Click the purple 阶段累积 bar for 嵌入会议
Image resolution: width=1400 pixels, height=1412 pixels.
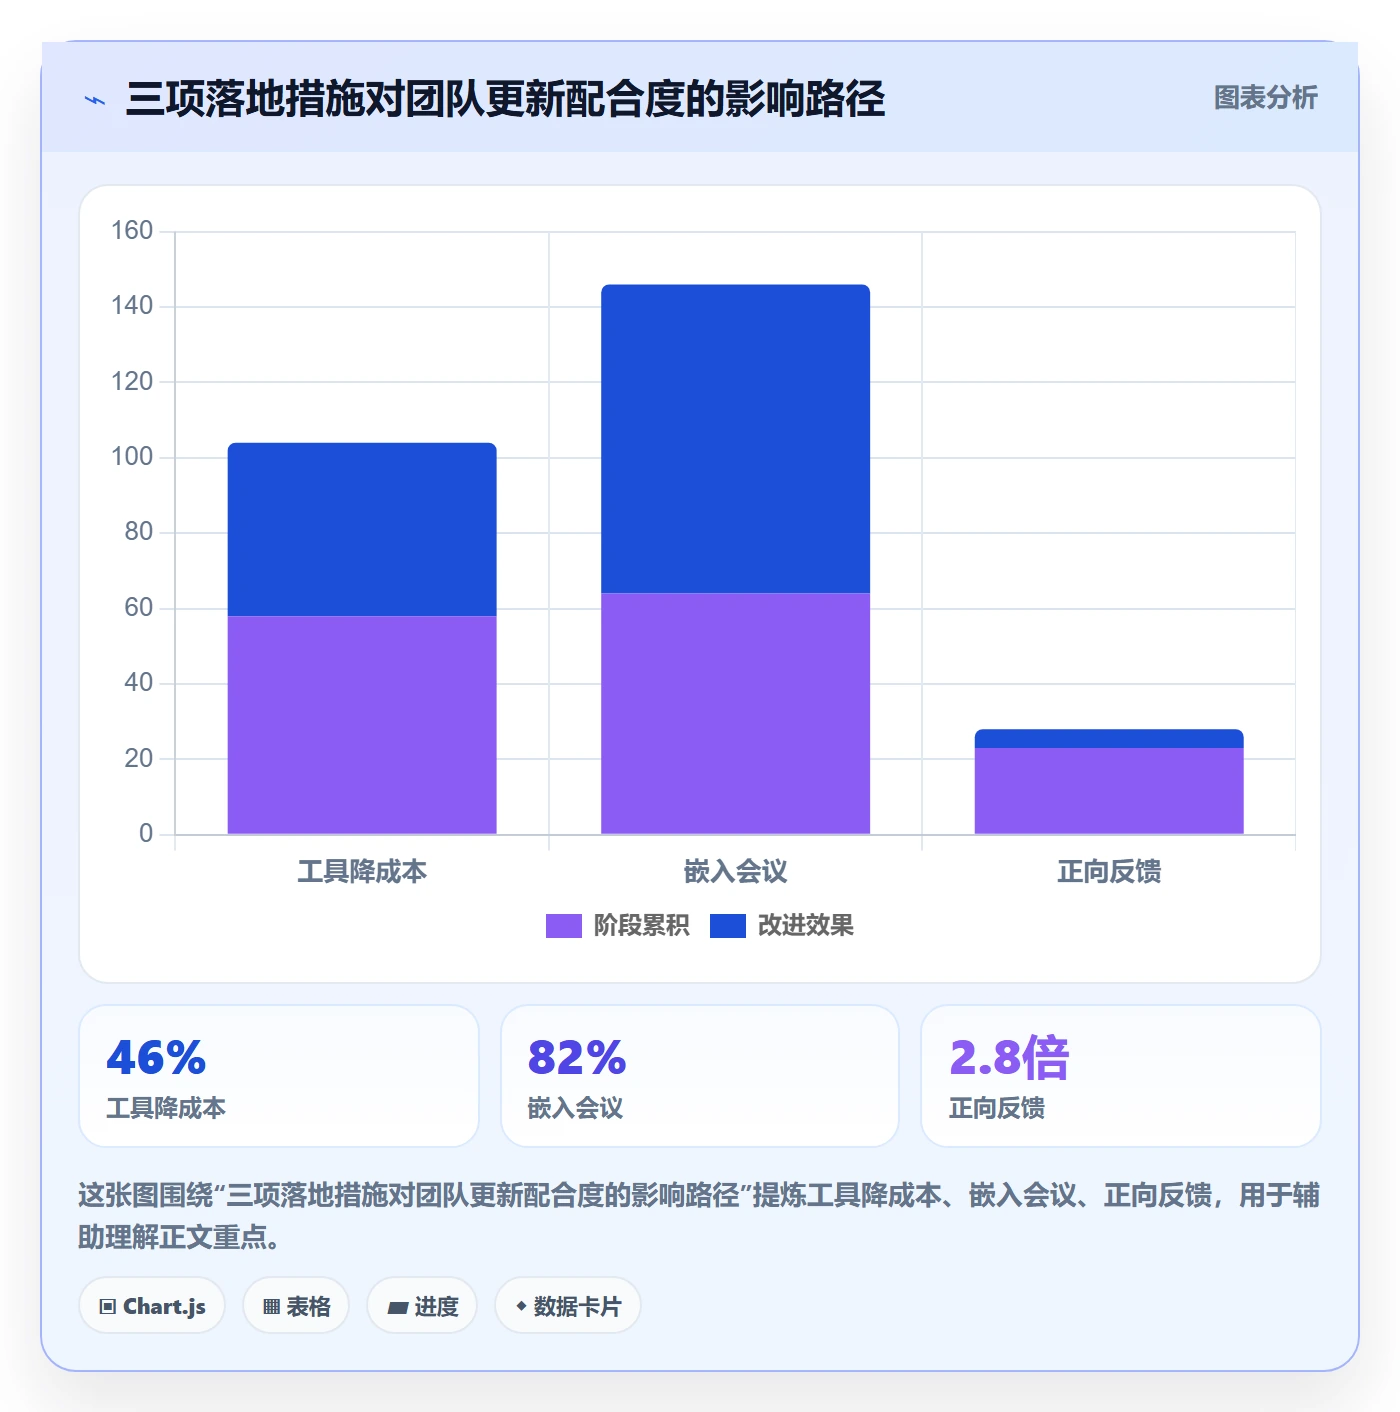pos(735,714)
